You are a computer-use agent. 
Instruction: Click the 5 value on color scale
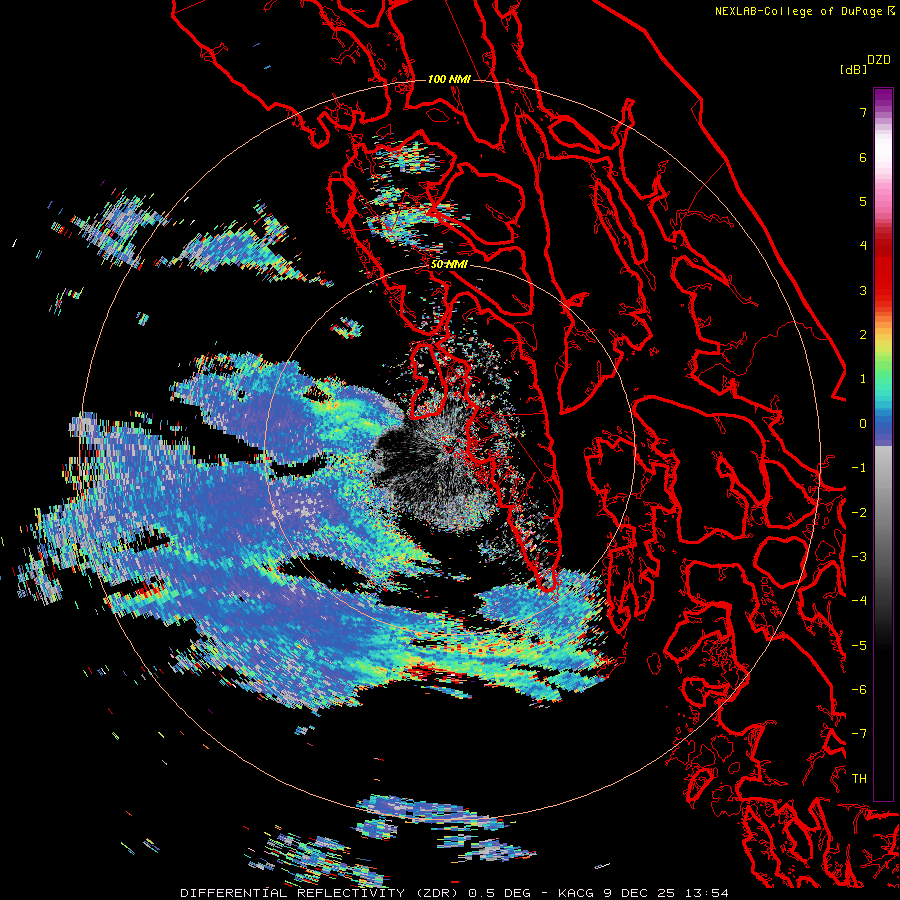pyautogui.click(x=863, y=201)
